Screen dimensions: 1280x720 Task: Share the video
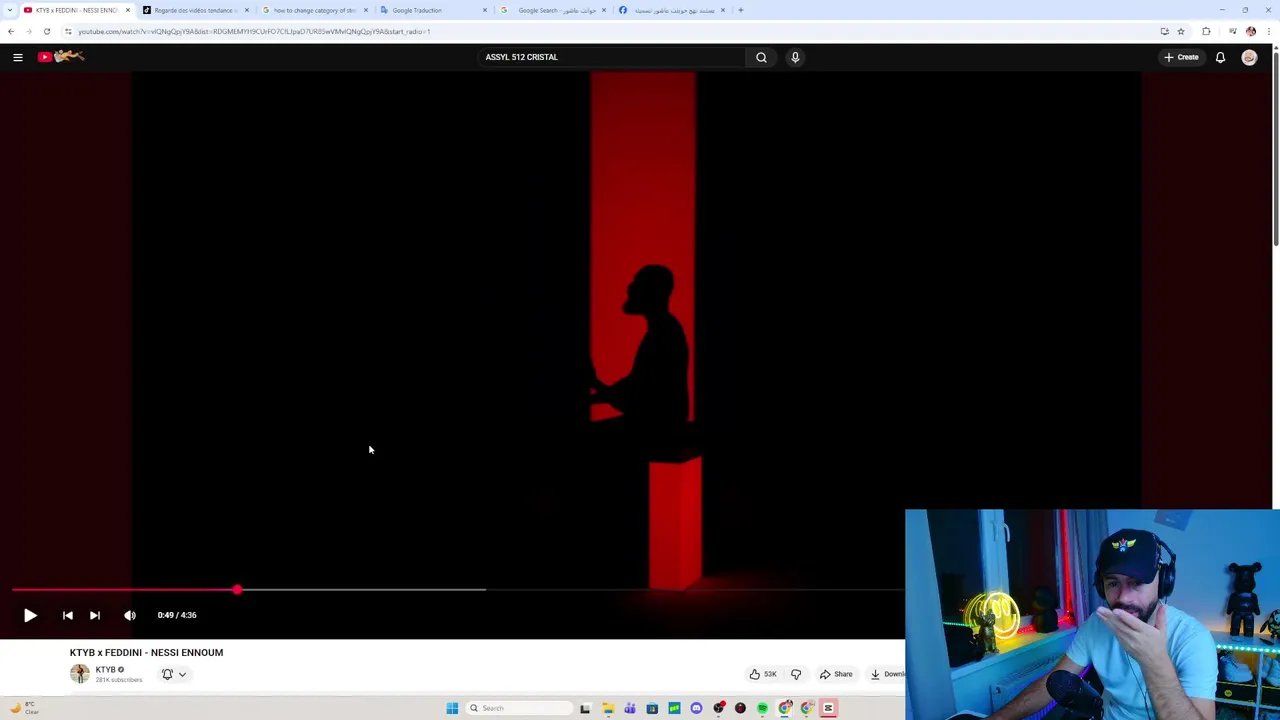tap(836, 674)
